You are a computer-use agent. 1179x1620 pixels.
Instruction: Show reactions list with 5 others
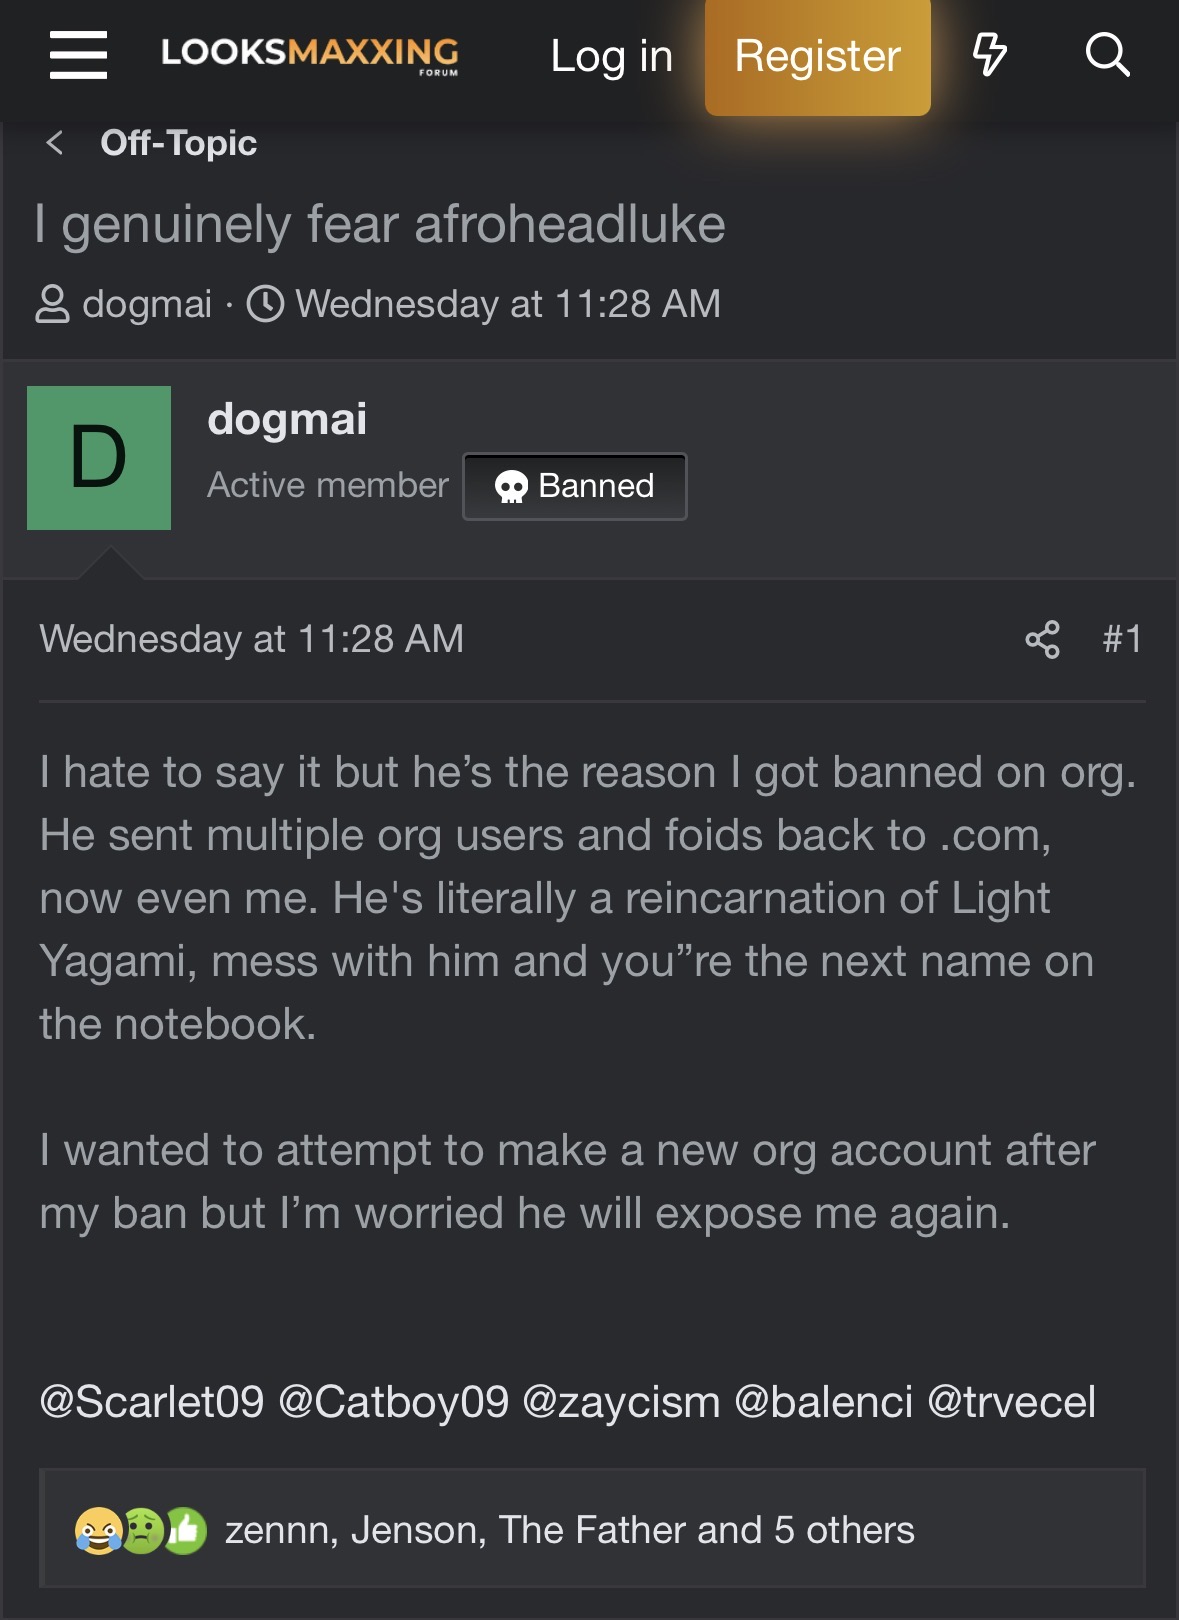tap(570, 1530)
